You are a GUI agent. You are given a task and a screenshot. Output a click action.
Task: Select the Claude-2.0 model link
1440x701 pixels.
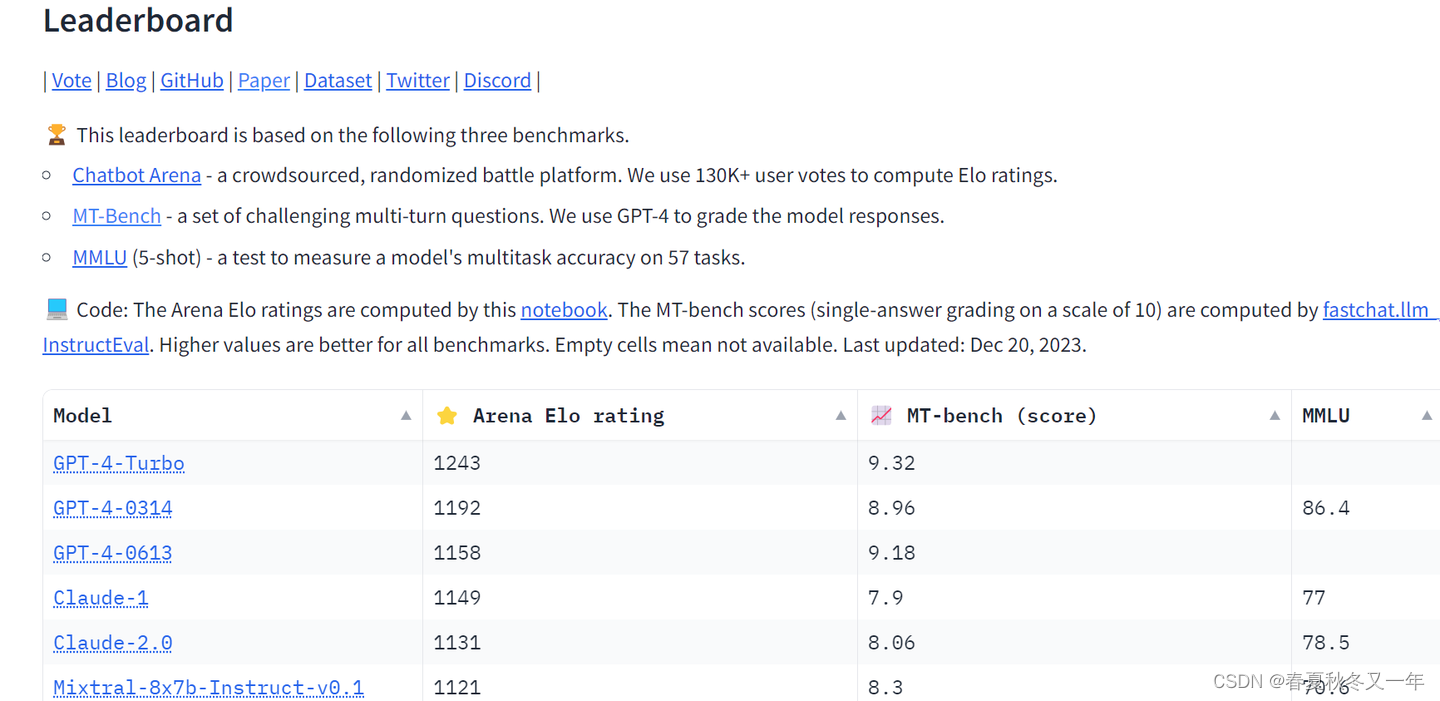[113, 643]
